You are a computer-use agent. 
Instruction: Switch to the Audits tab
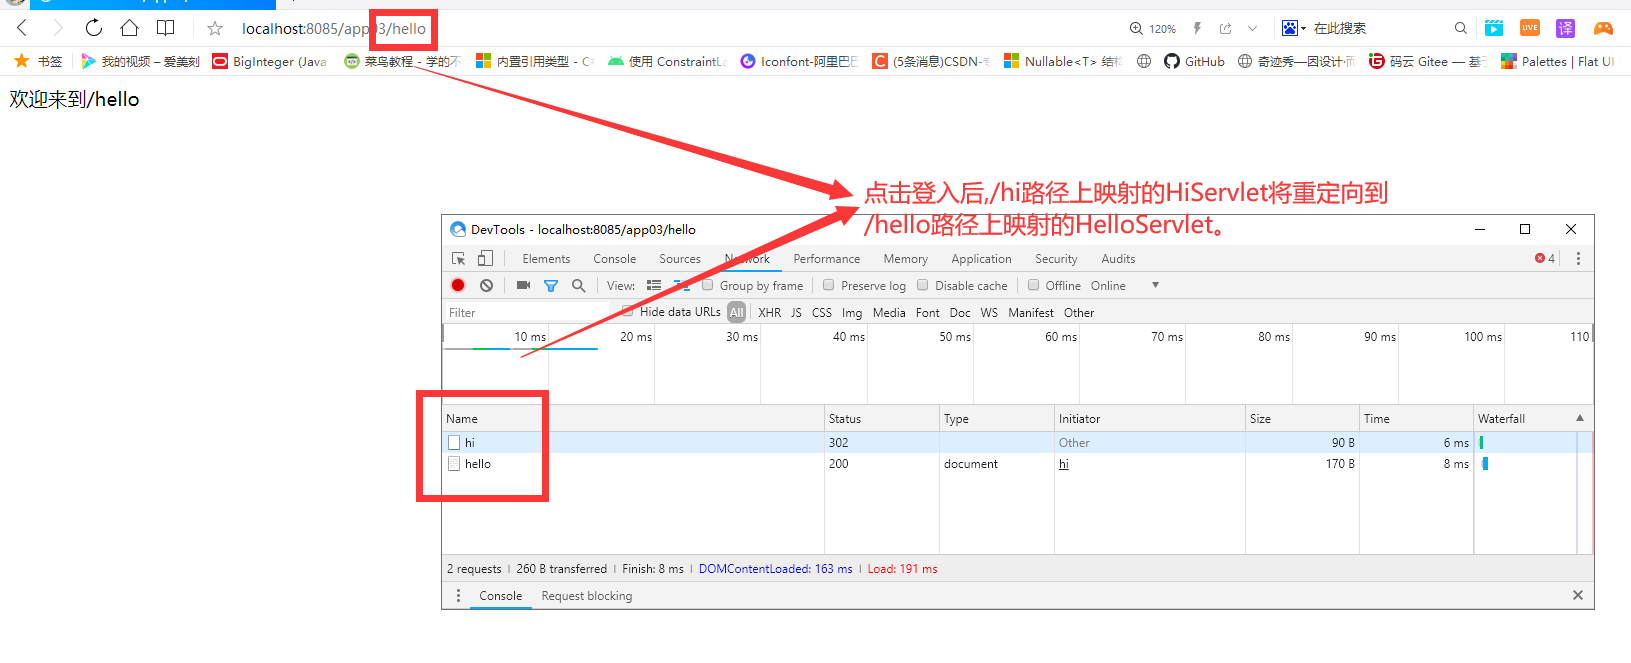pyautogui.click(x=1118, y=258)
